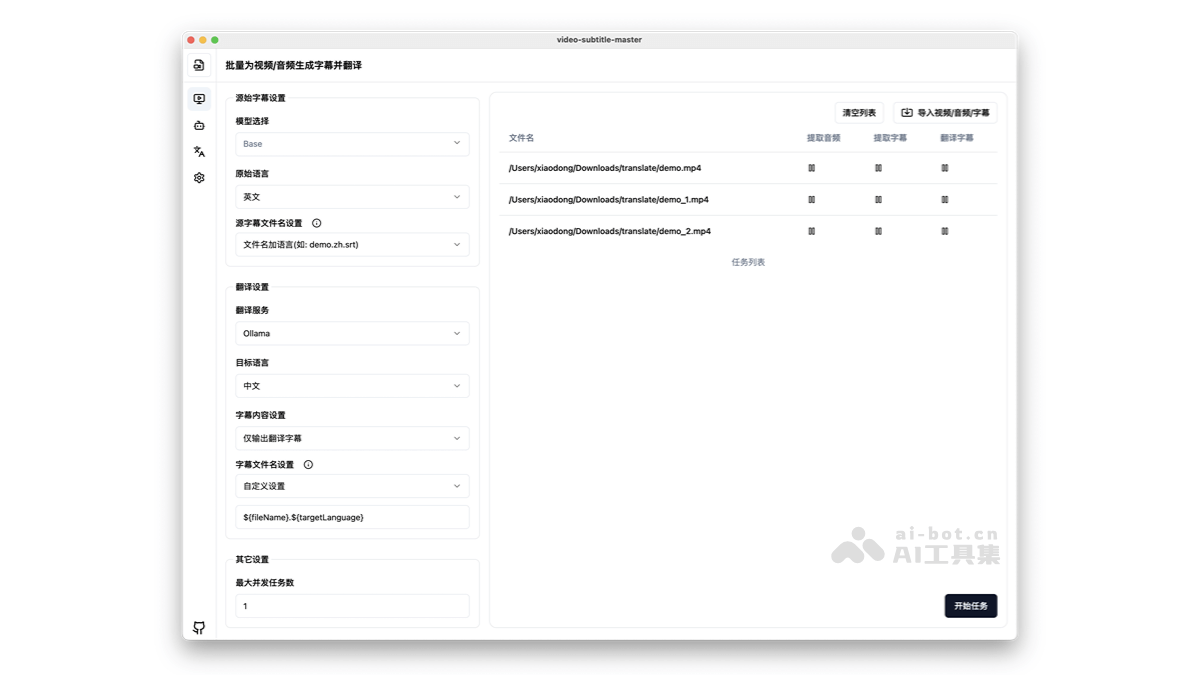Click the ${fileName}.${targetLanguage} template field
1200x675 pixels.
pos(352,517)
